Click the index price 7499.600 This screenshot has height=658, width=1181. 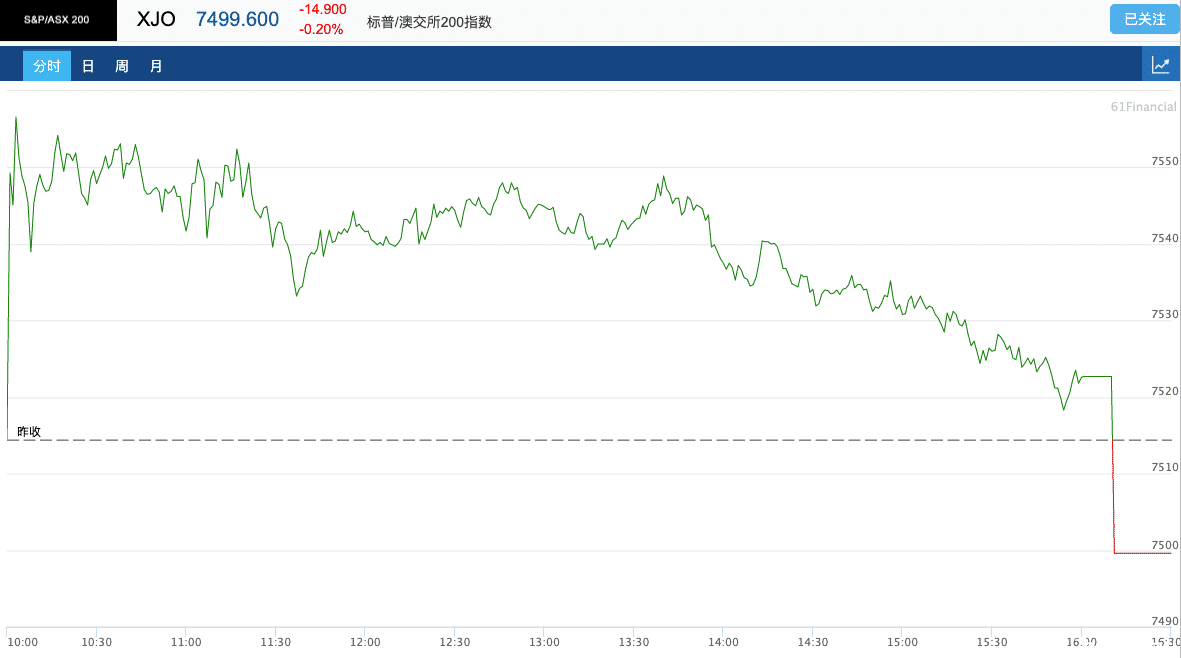(237, 19)
